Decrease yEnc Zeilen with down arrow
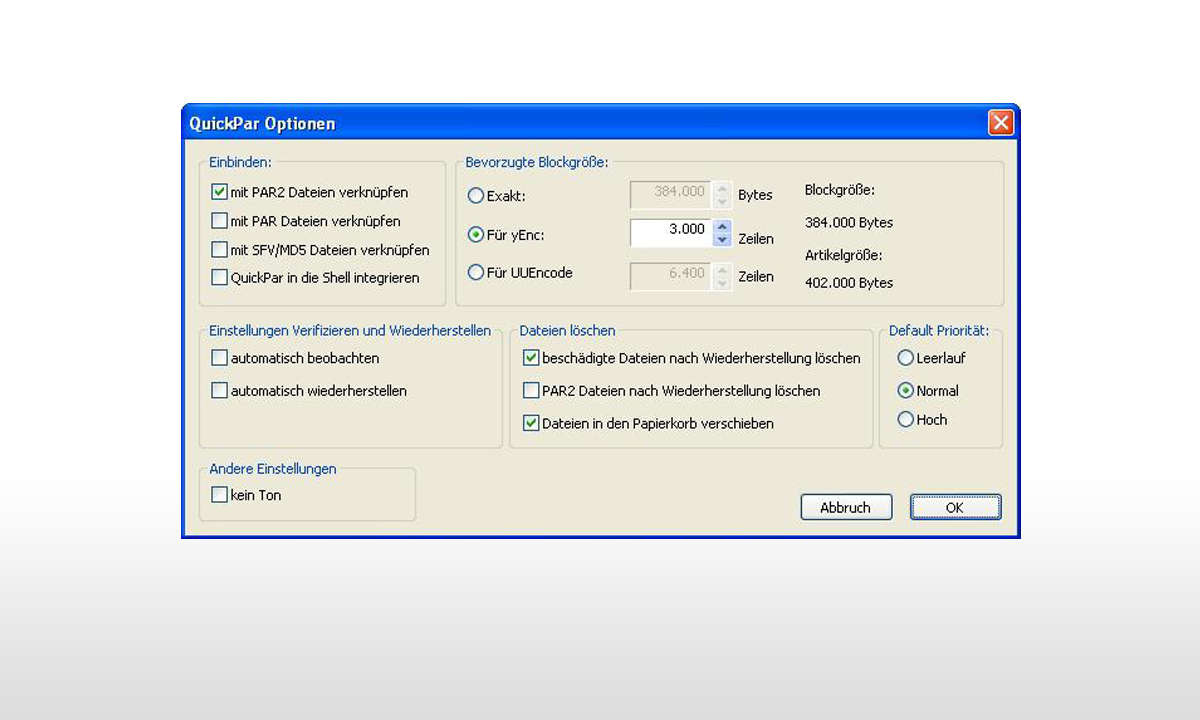Screen dimensions: 1200x720 coord(723,240)
